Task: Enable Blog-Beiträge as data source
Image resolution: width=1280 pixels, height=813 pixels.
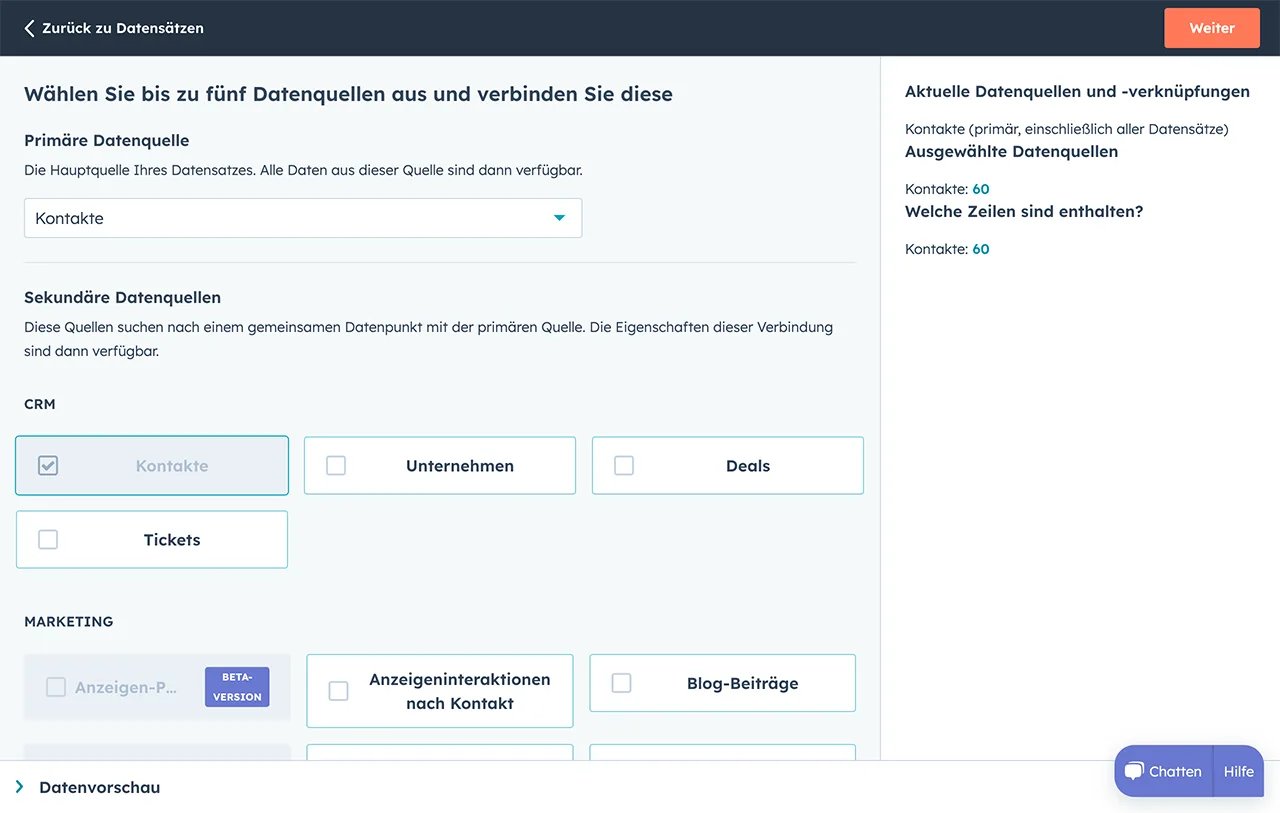Action: pyautogui.click(x=621, y=683)
